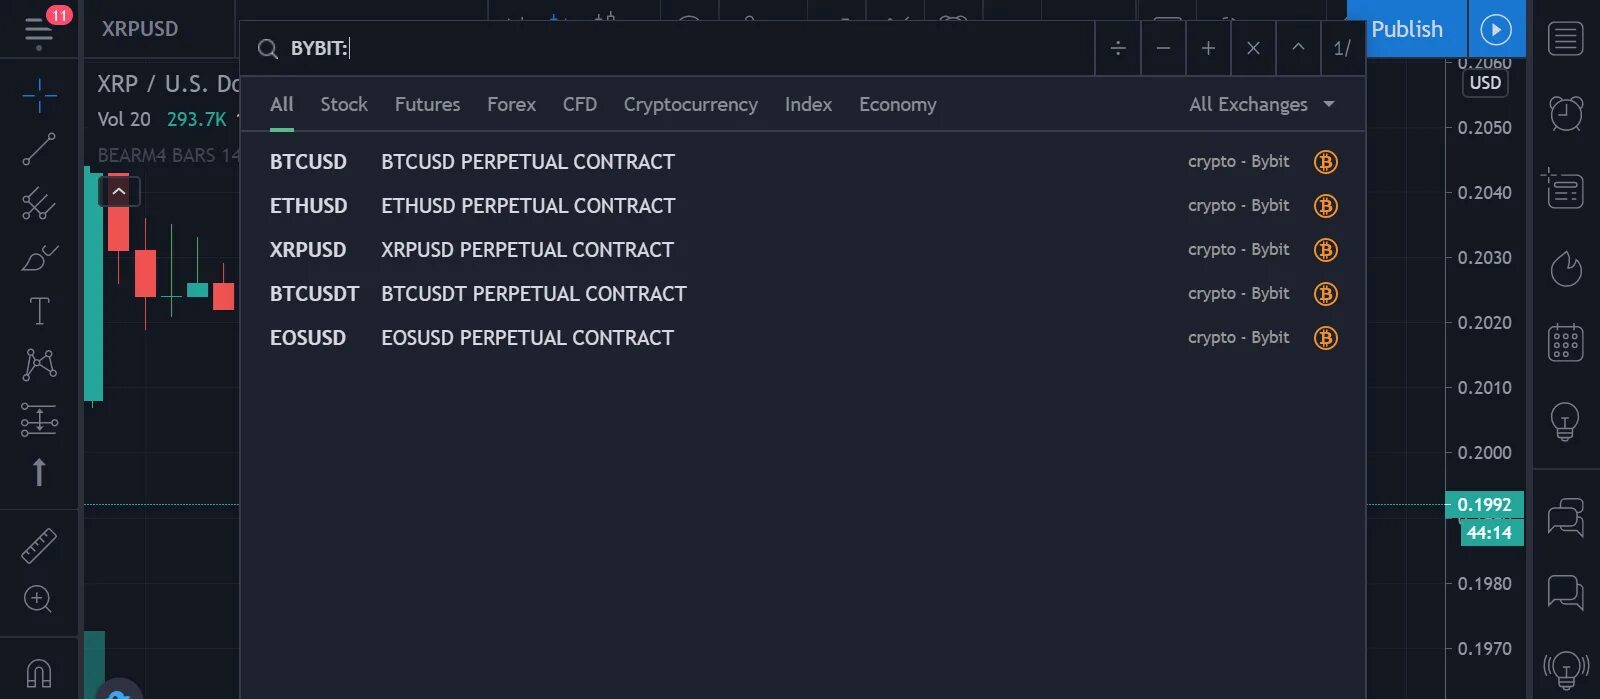The image size is (1600, 699).
Task: Open the economic calendar panel
Action: point(1565,343)
